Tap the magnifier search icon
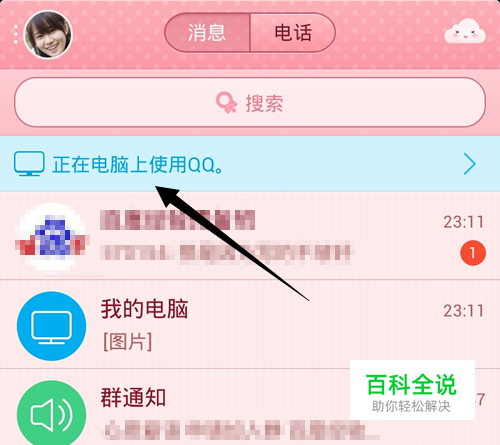The width and height of the screenshot is (500, 445). tap(227, 103)
